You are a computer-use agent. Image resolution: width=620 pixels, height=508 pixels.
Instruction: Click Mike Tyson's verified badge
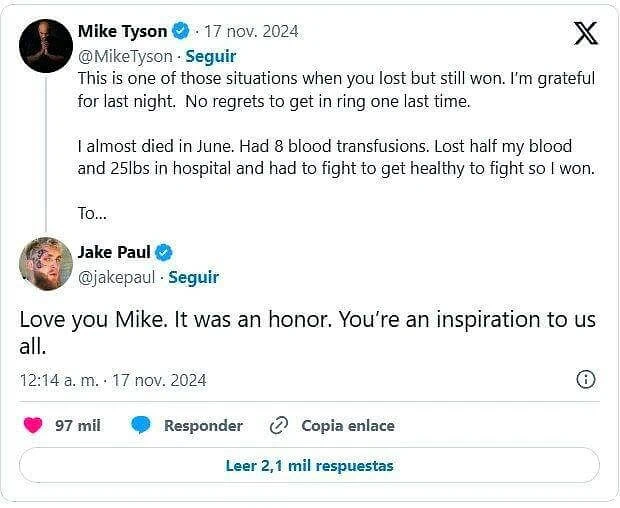point(181,31)
